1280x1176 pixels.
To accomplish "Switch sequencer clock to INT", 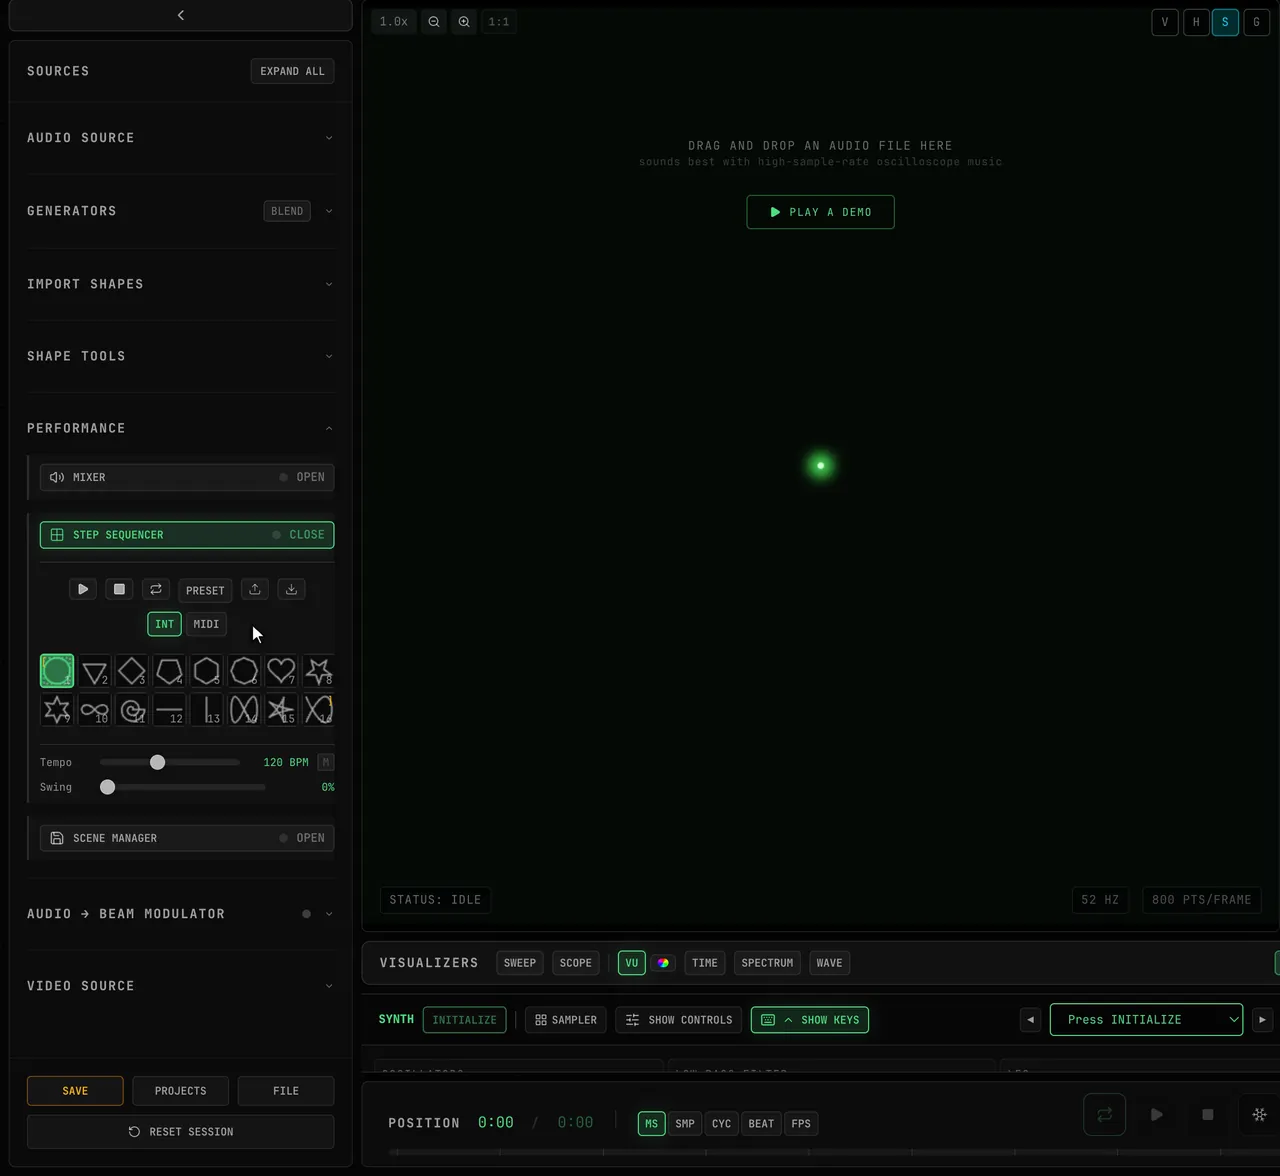I will pyautogui.click(x=164, y=624).
